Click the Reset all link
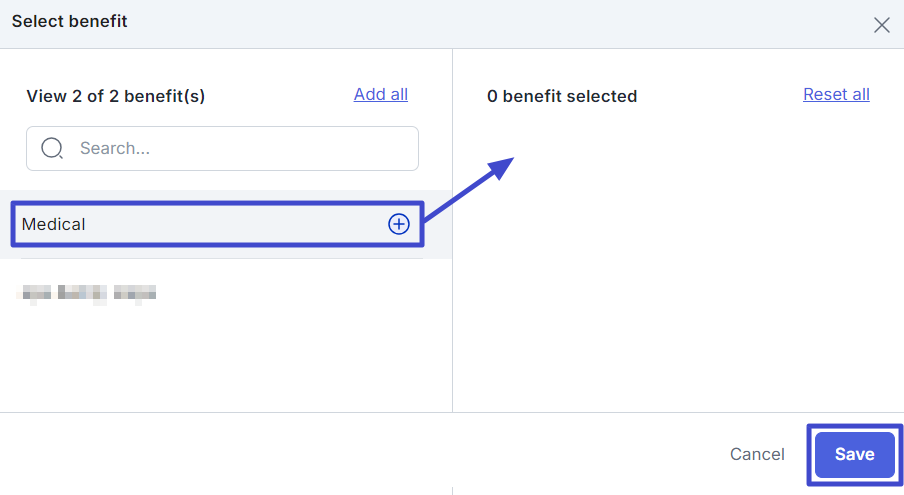This screenshot has width=904, height=495. coord(836,94)
